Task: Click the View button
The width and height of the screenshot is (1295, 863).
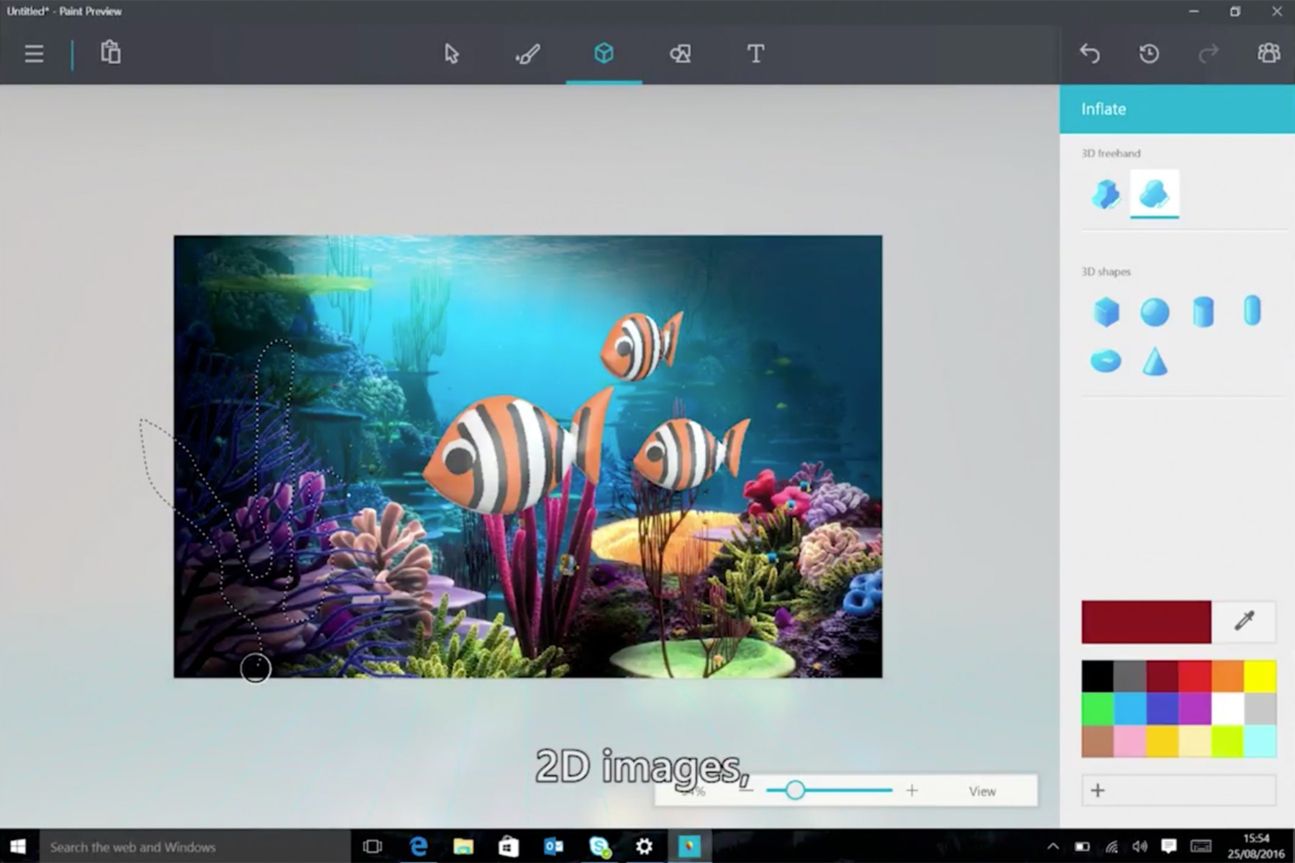Action: (982, 791)
